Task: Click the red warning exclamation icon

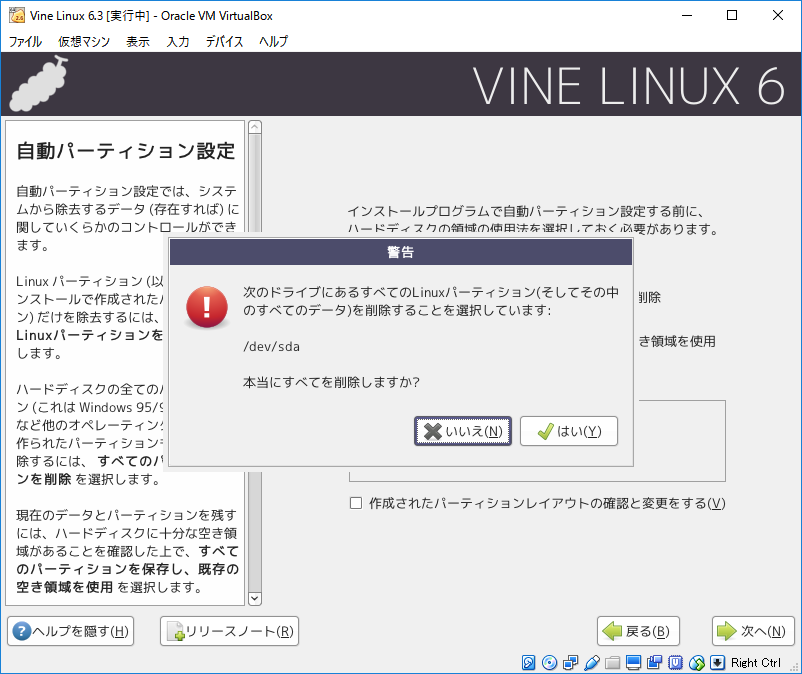Action: [207, 307]
